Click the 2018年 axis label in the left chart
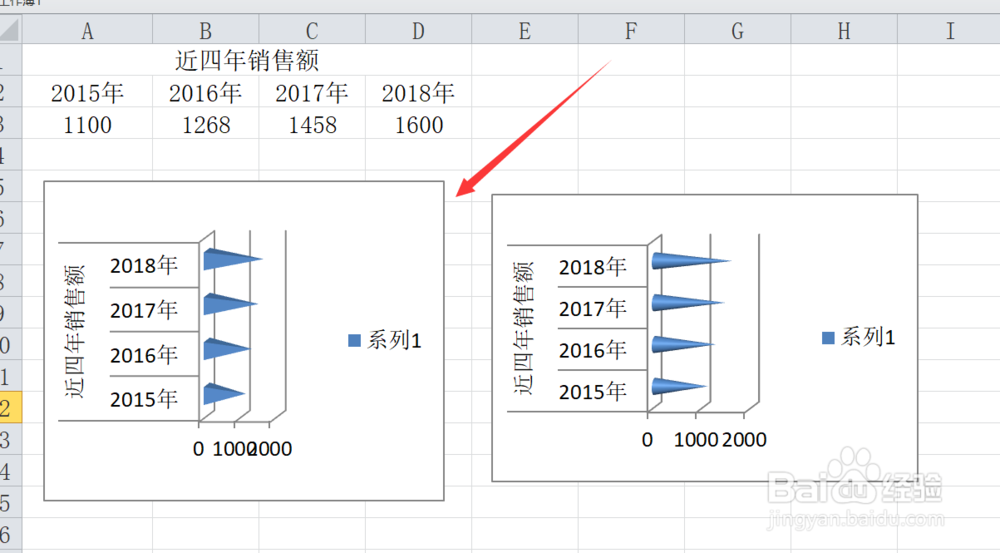Viewport: 1000px width, 553px height. (143, 265)
